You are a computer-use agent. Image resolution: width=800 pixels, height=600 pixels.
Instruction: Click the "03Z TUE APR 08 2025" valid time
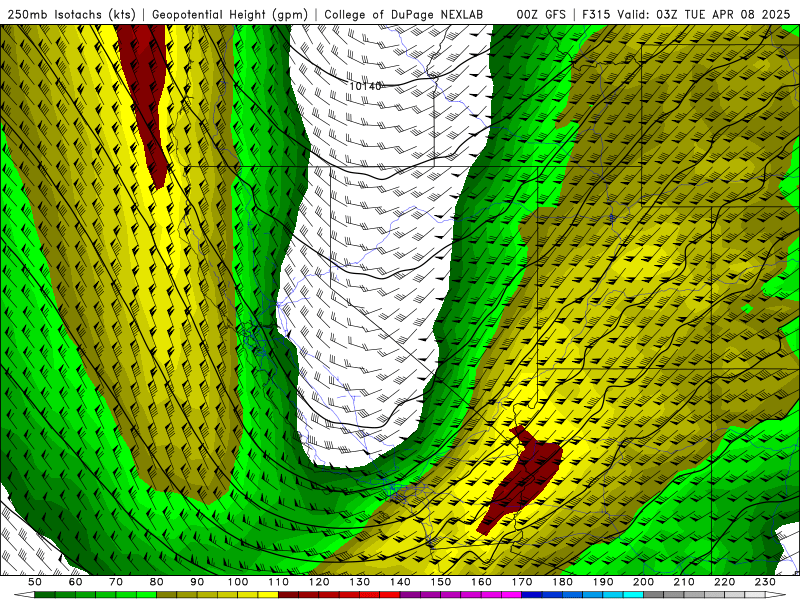[723, 15]
